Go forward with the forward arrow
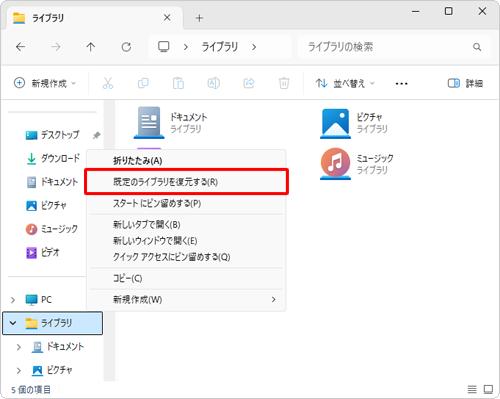This screenshot has height=399, width=500. point(56,47)
